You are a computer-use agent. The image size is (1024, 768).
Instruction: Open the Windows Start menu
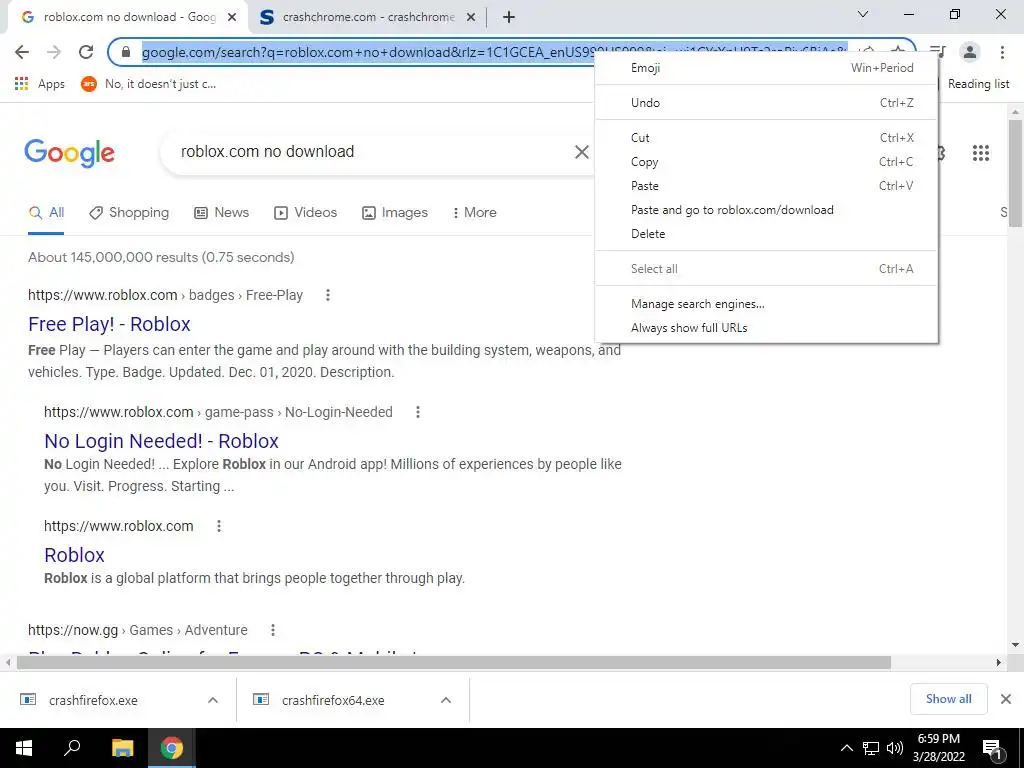point(24,748)
